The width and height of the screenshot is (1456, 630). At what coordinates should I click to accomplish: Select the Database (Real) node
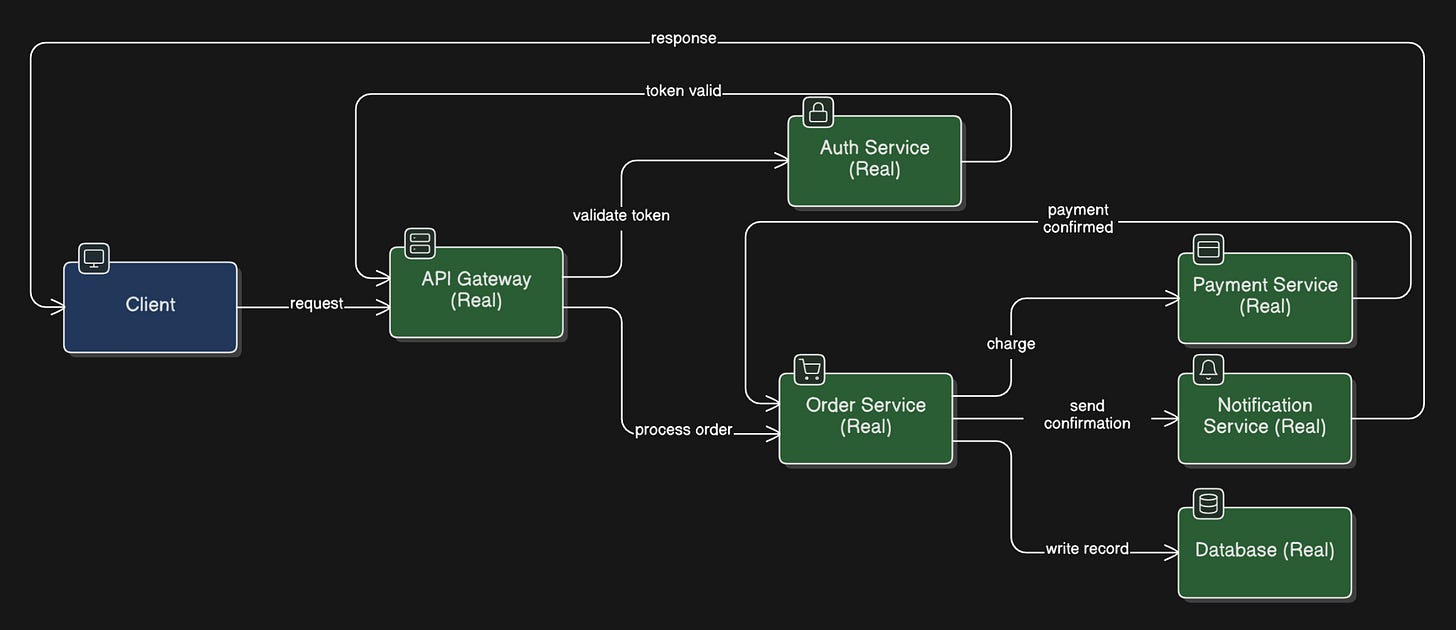[x=1265, y=552]
